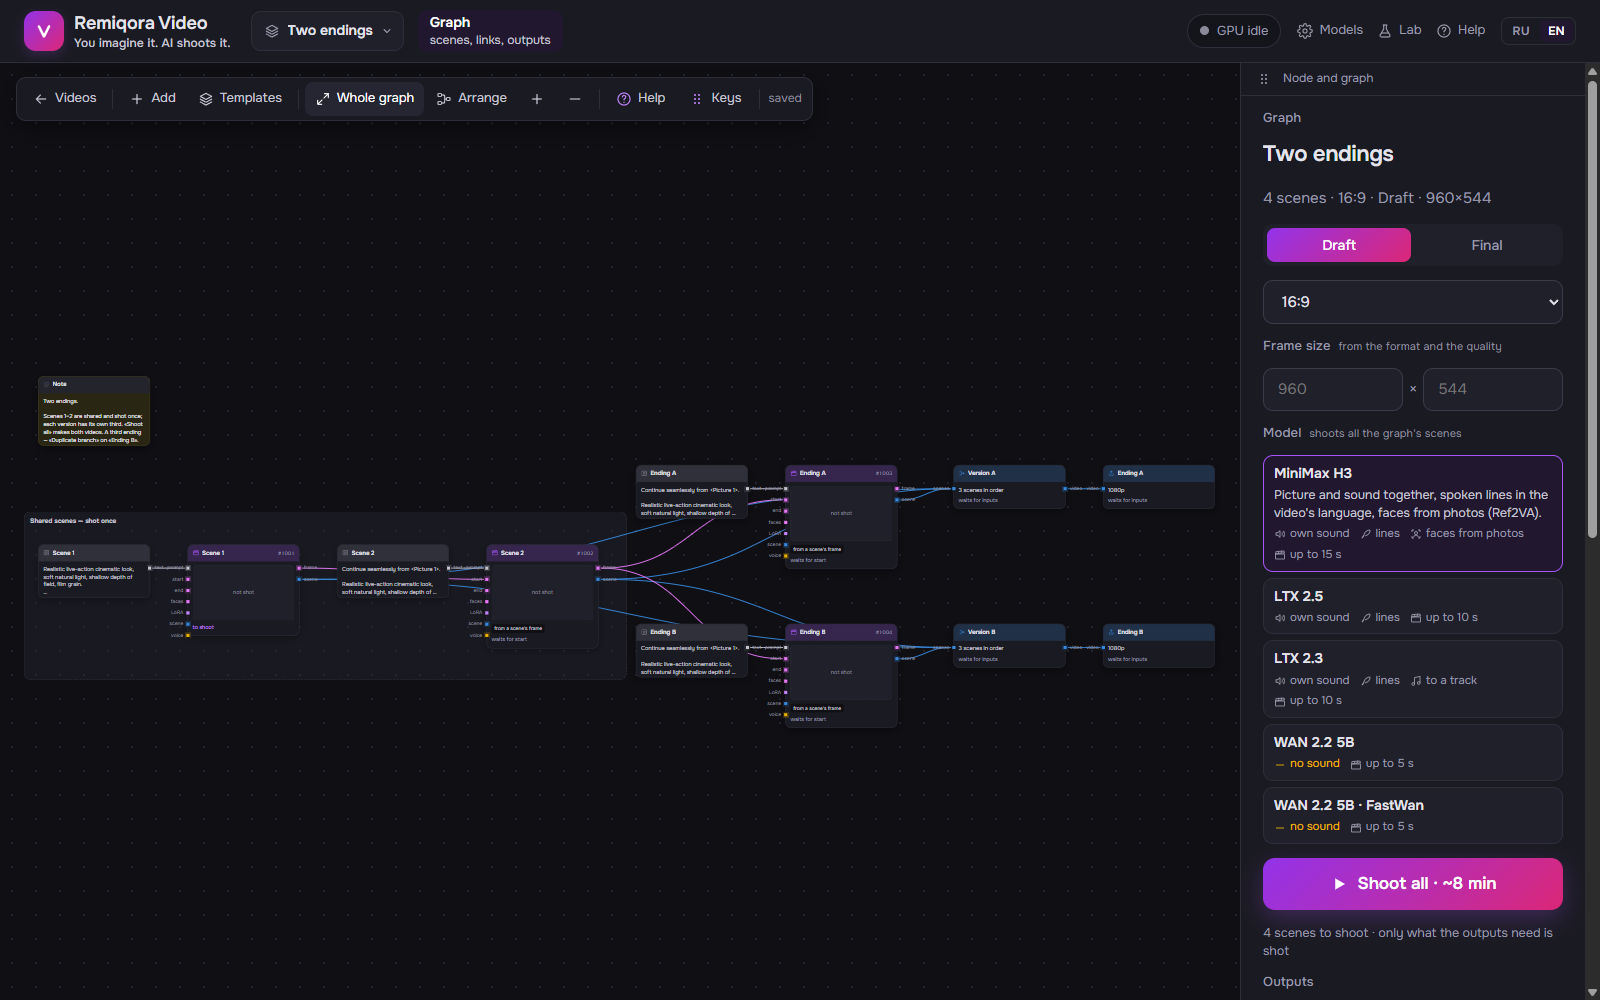Screen dimensions: 1600x1000
Task: Choose the WAN 2.2 5B model
Action: coord(1413,752)
